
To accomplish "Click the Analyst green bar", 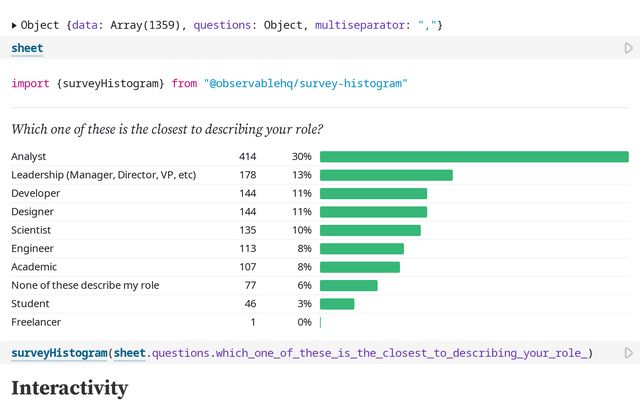I will 474,157.
